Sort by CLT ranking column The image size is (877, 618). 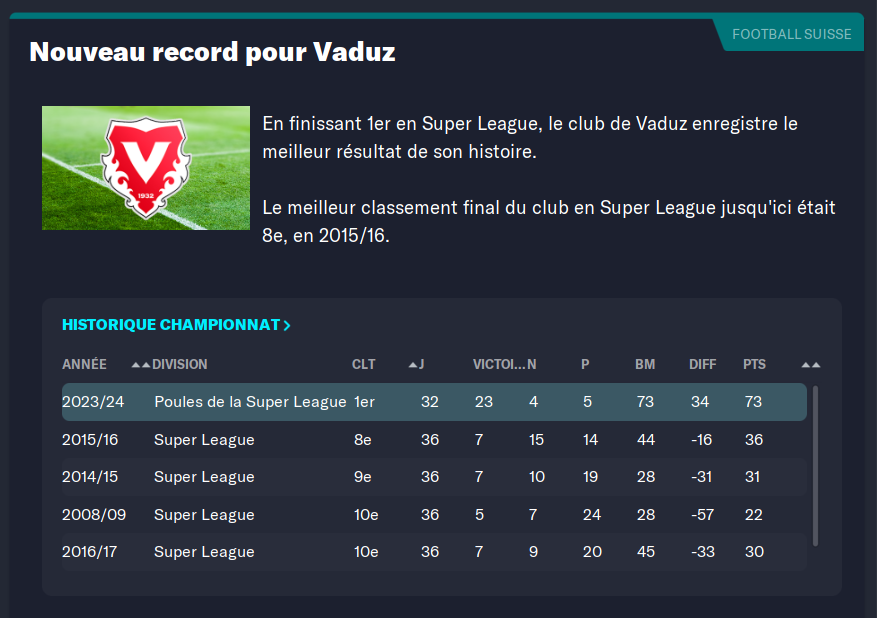tap(364, 364)
